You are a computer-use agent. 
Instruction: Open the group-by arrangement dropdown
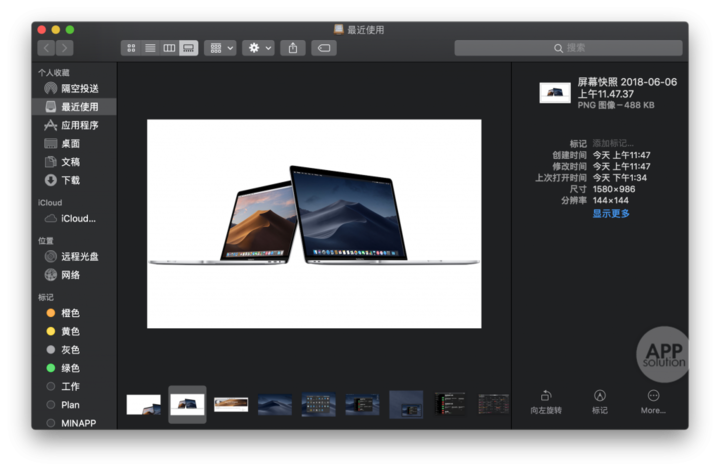pyautogui.click(x=221, y=48)
